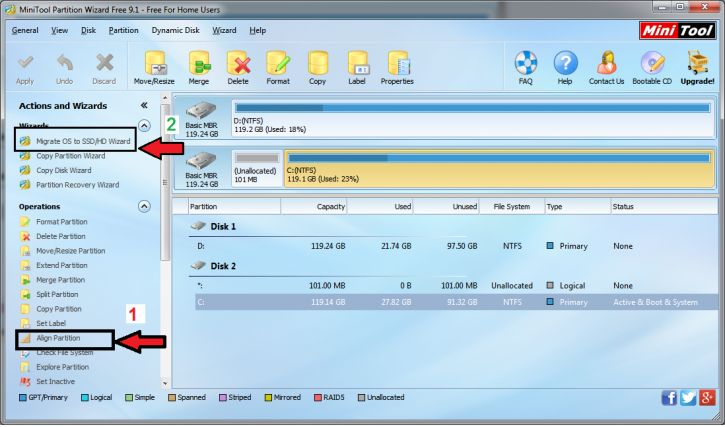Choose Move/Resize Partition operation
725x427 pixels.
coord(63,251)
